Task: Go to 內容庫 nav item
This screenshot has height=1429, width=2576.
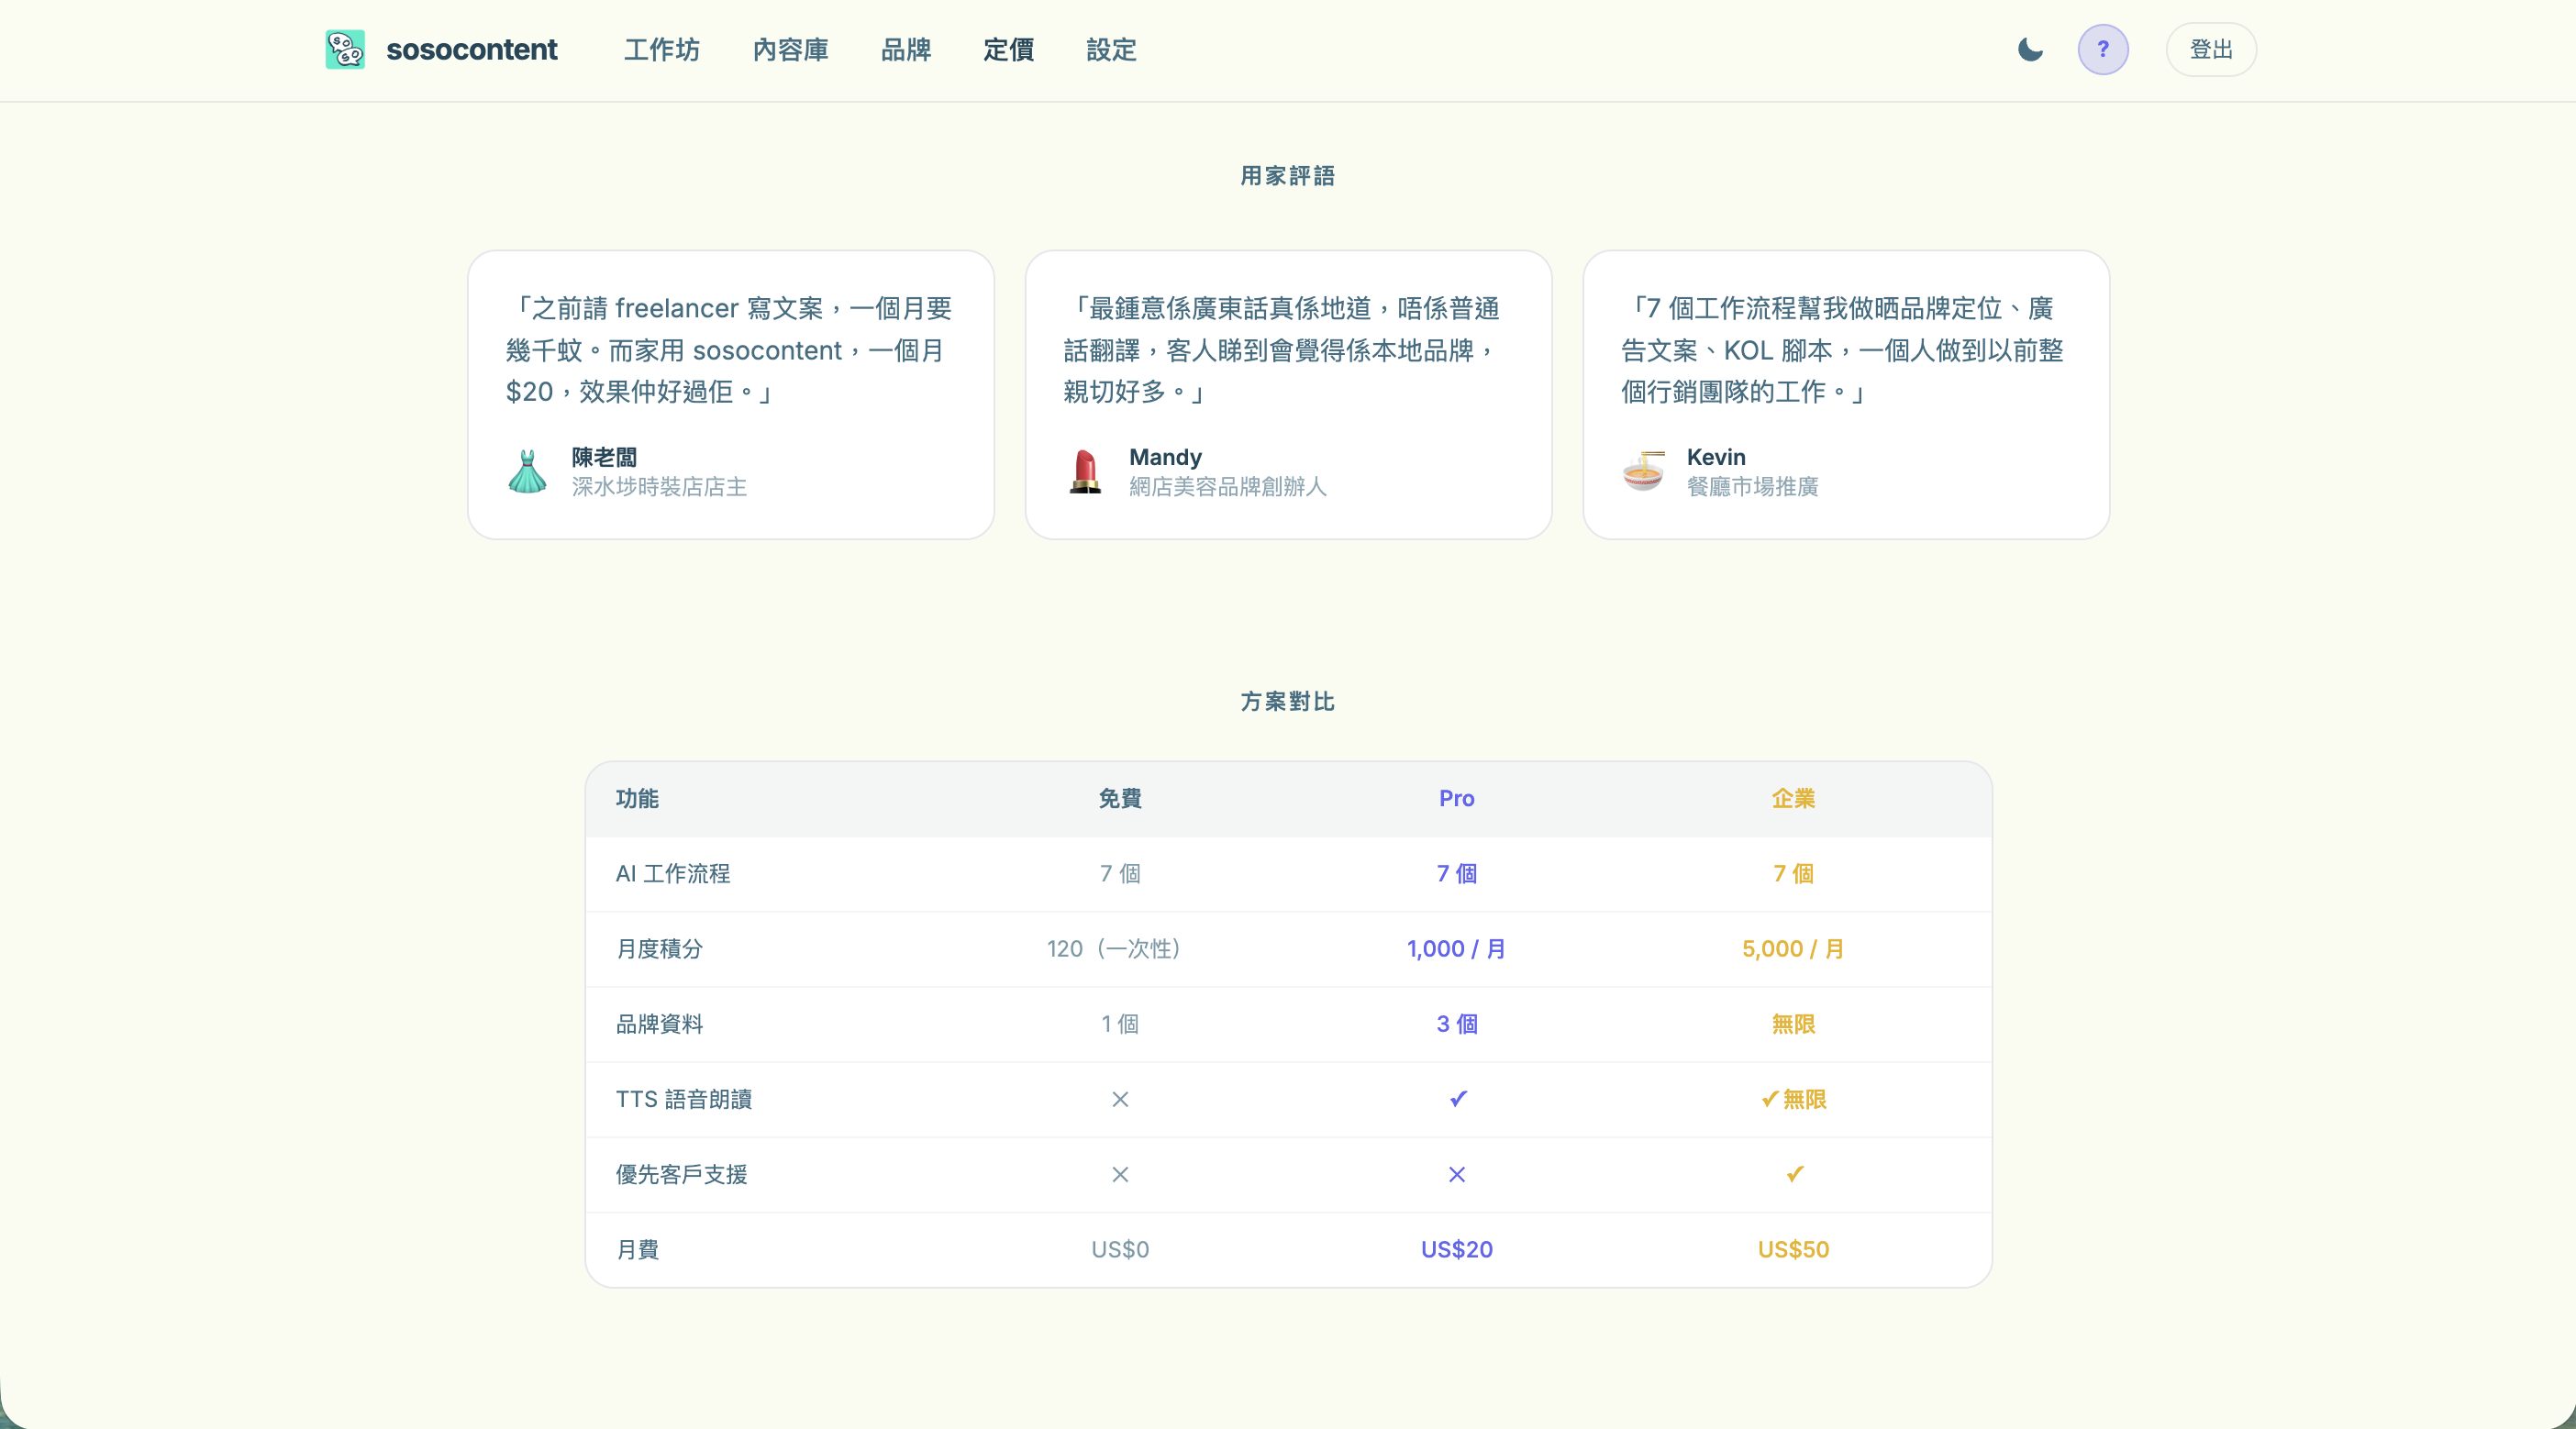Action: pos(790,49)
